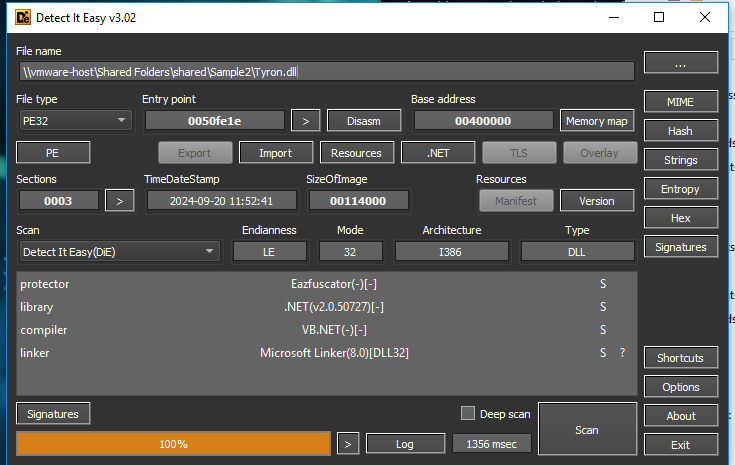Open the File type PE32 dropdown

(75, 121)
